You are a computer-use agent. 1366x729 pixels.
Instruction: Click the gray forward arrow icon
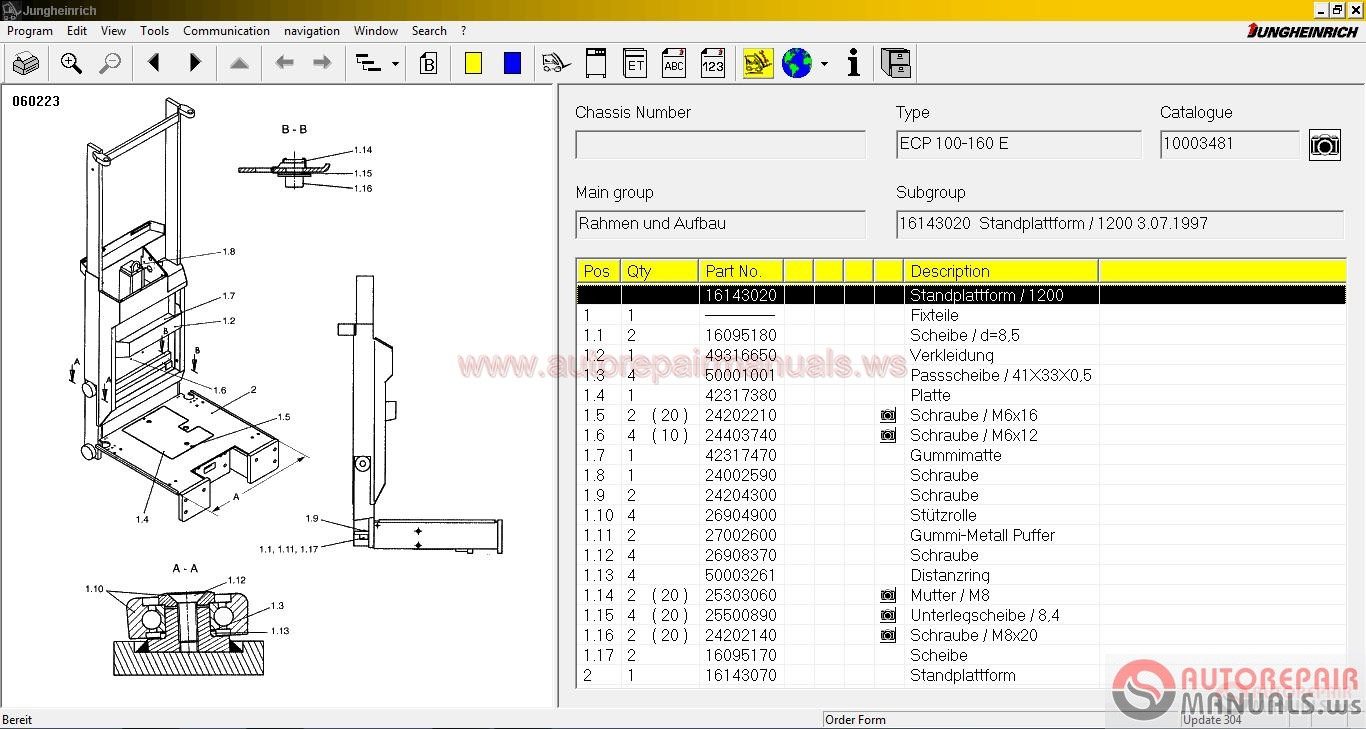tap(322, 63)
